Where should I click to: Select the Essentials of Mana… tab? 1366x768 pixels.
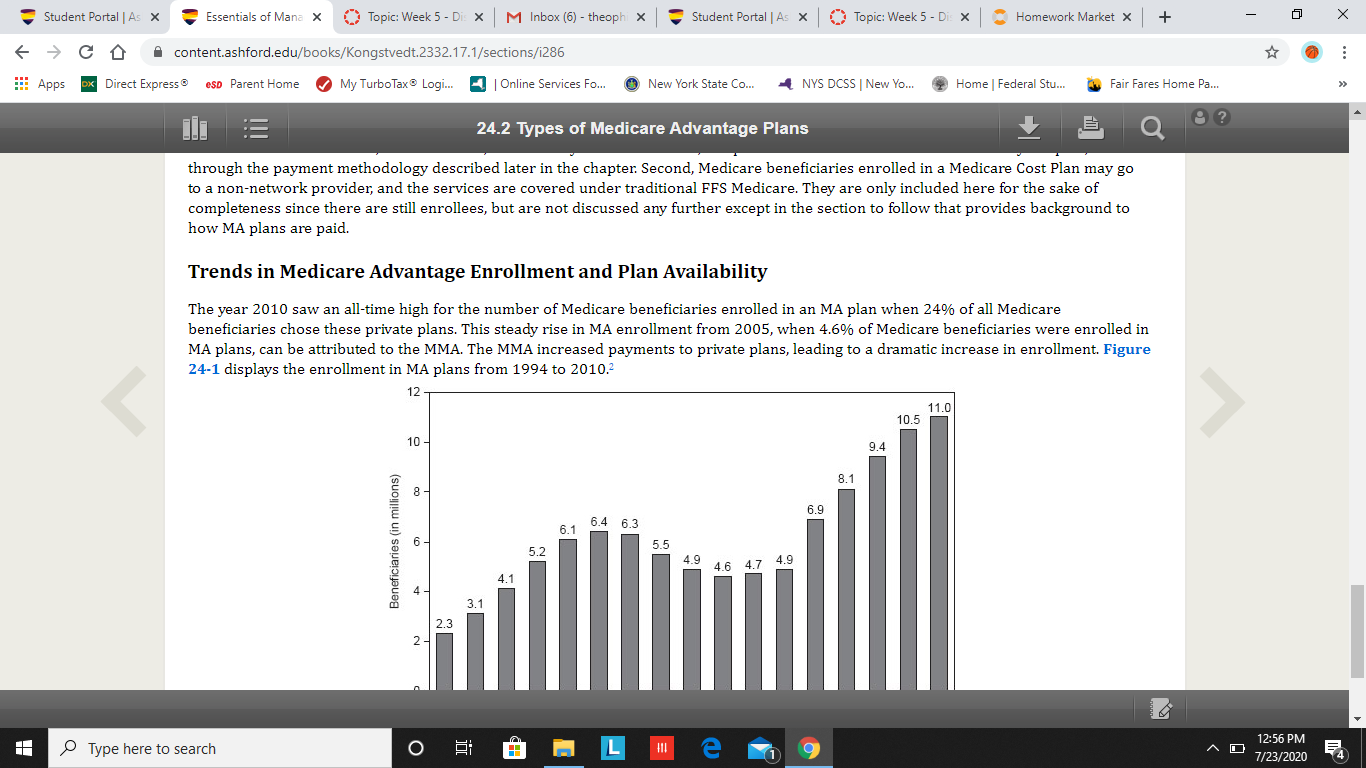(x=250, y=17)
